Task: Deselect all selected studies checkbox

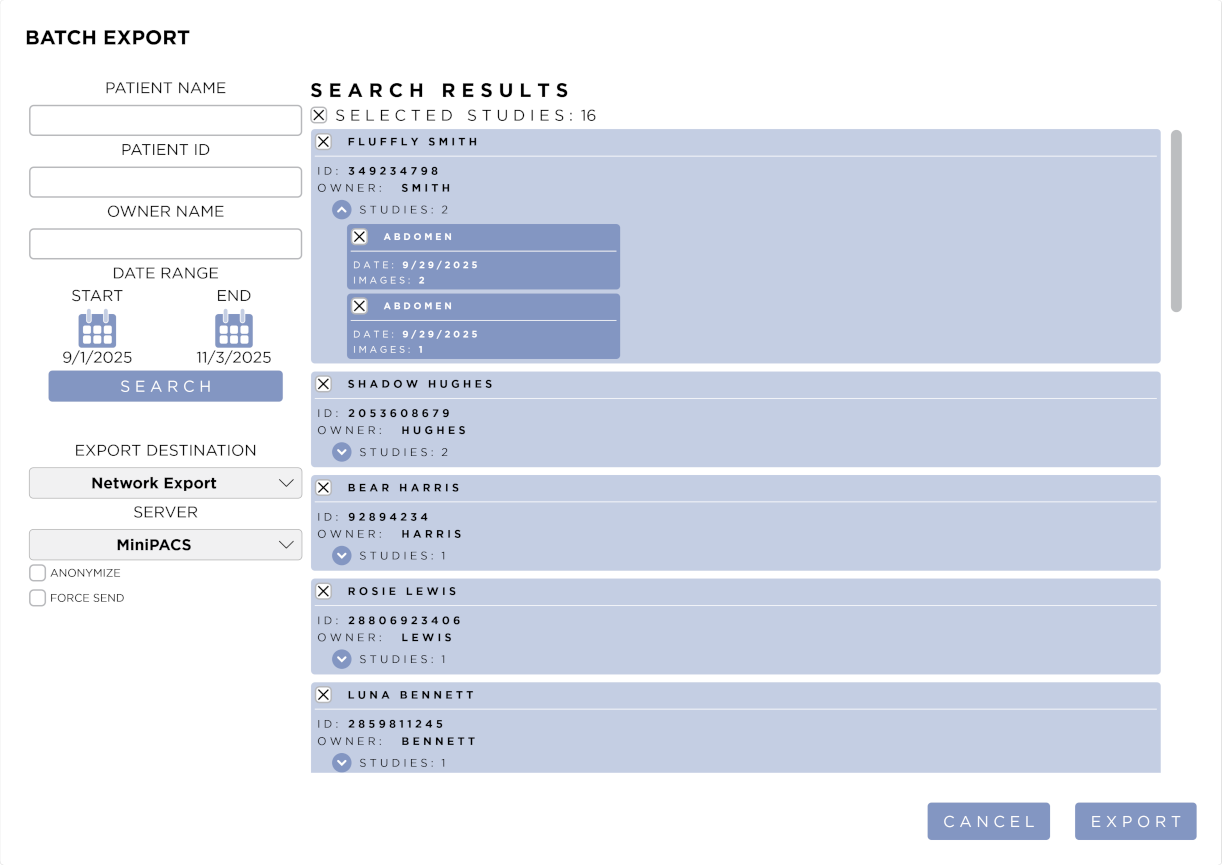Action: 319,115
